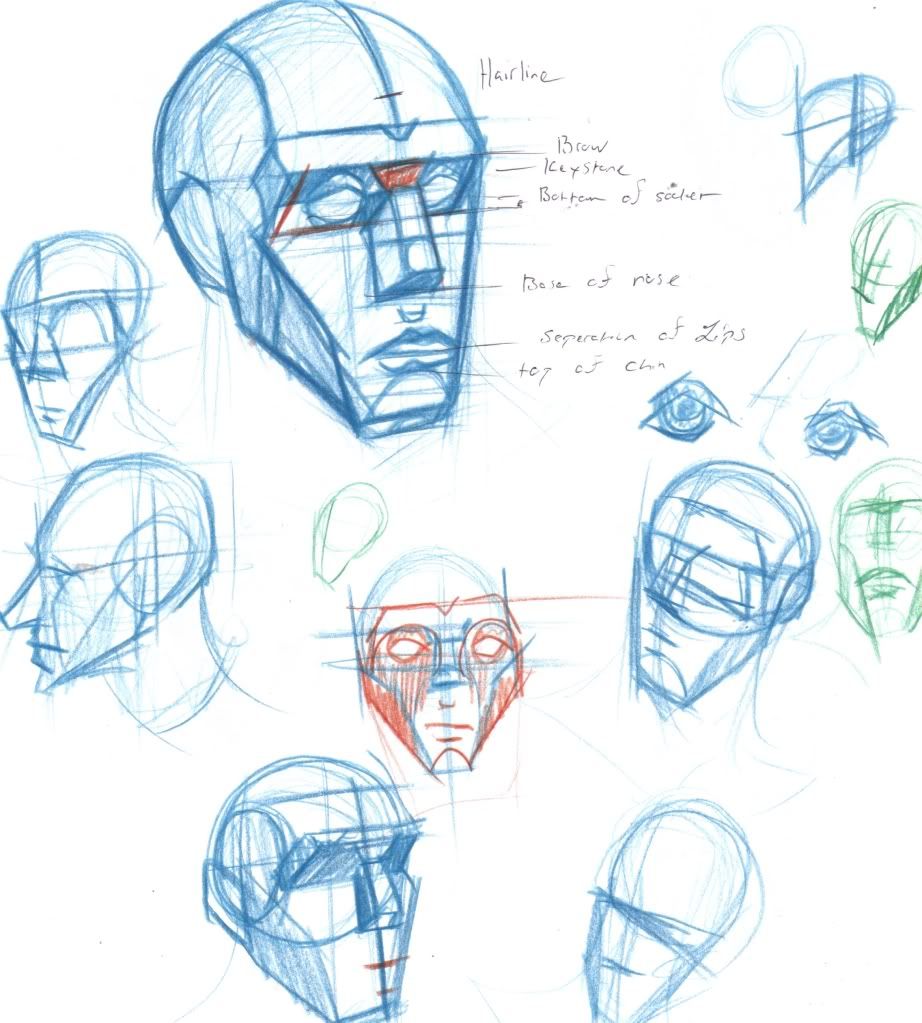Select the "Keystone" handwritten label
The height and width of the screenshot is (1023, 922).
click(578, 167)
